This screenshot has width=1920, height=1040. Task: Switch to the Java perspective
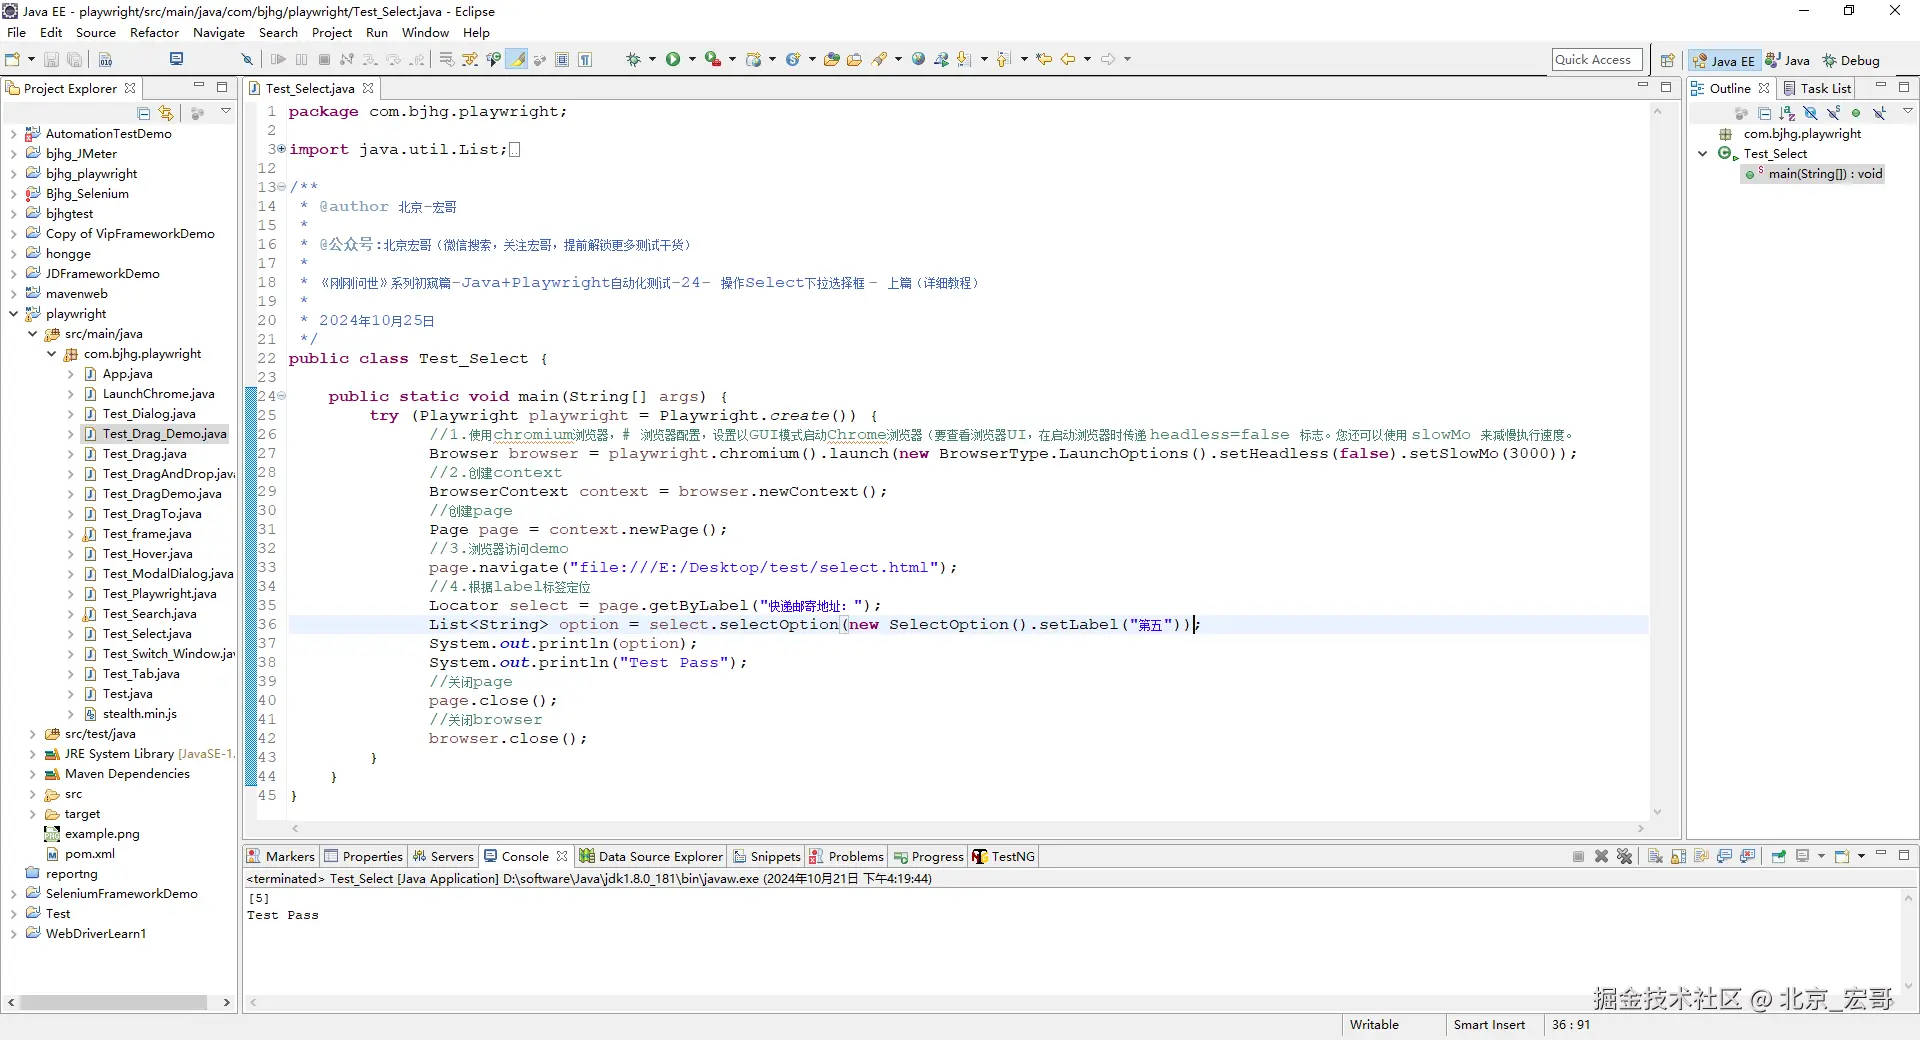(1788, 61)
